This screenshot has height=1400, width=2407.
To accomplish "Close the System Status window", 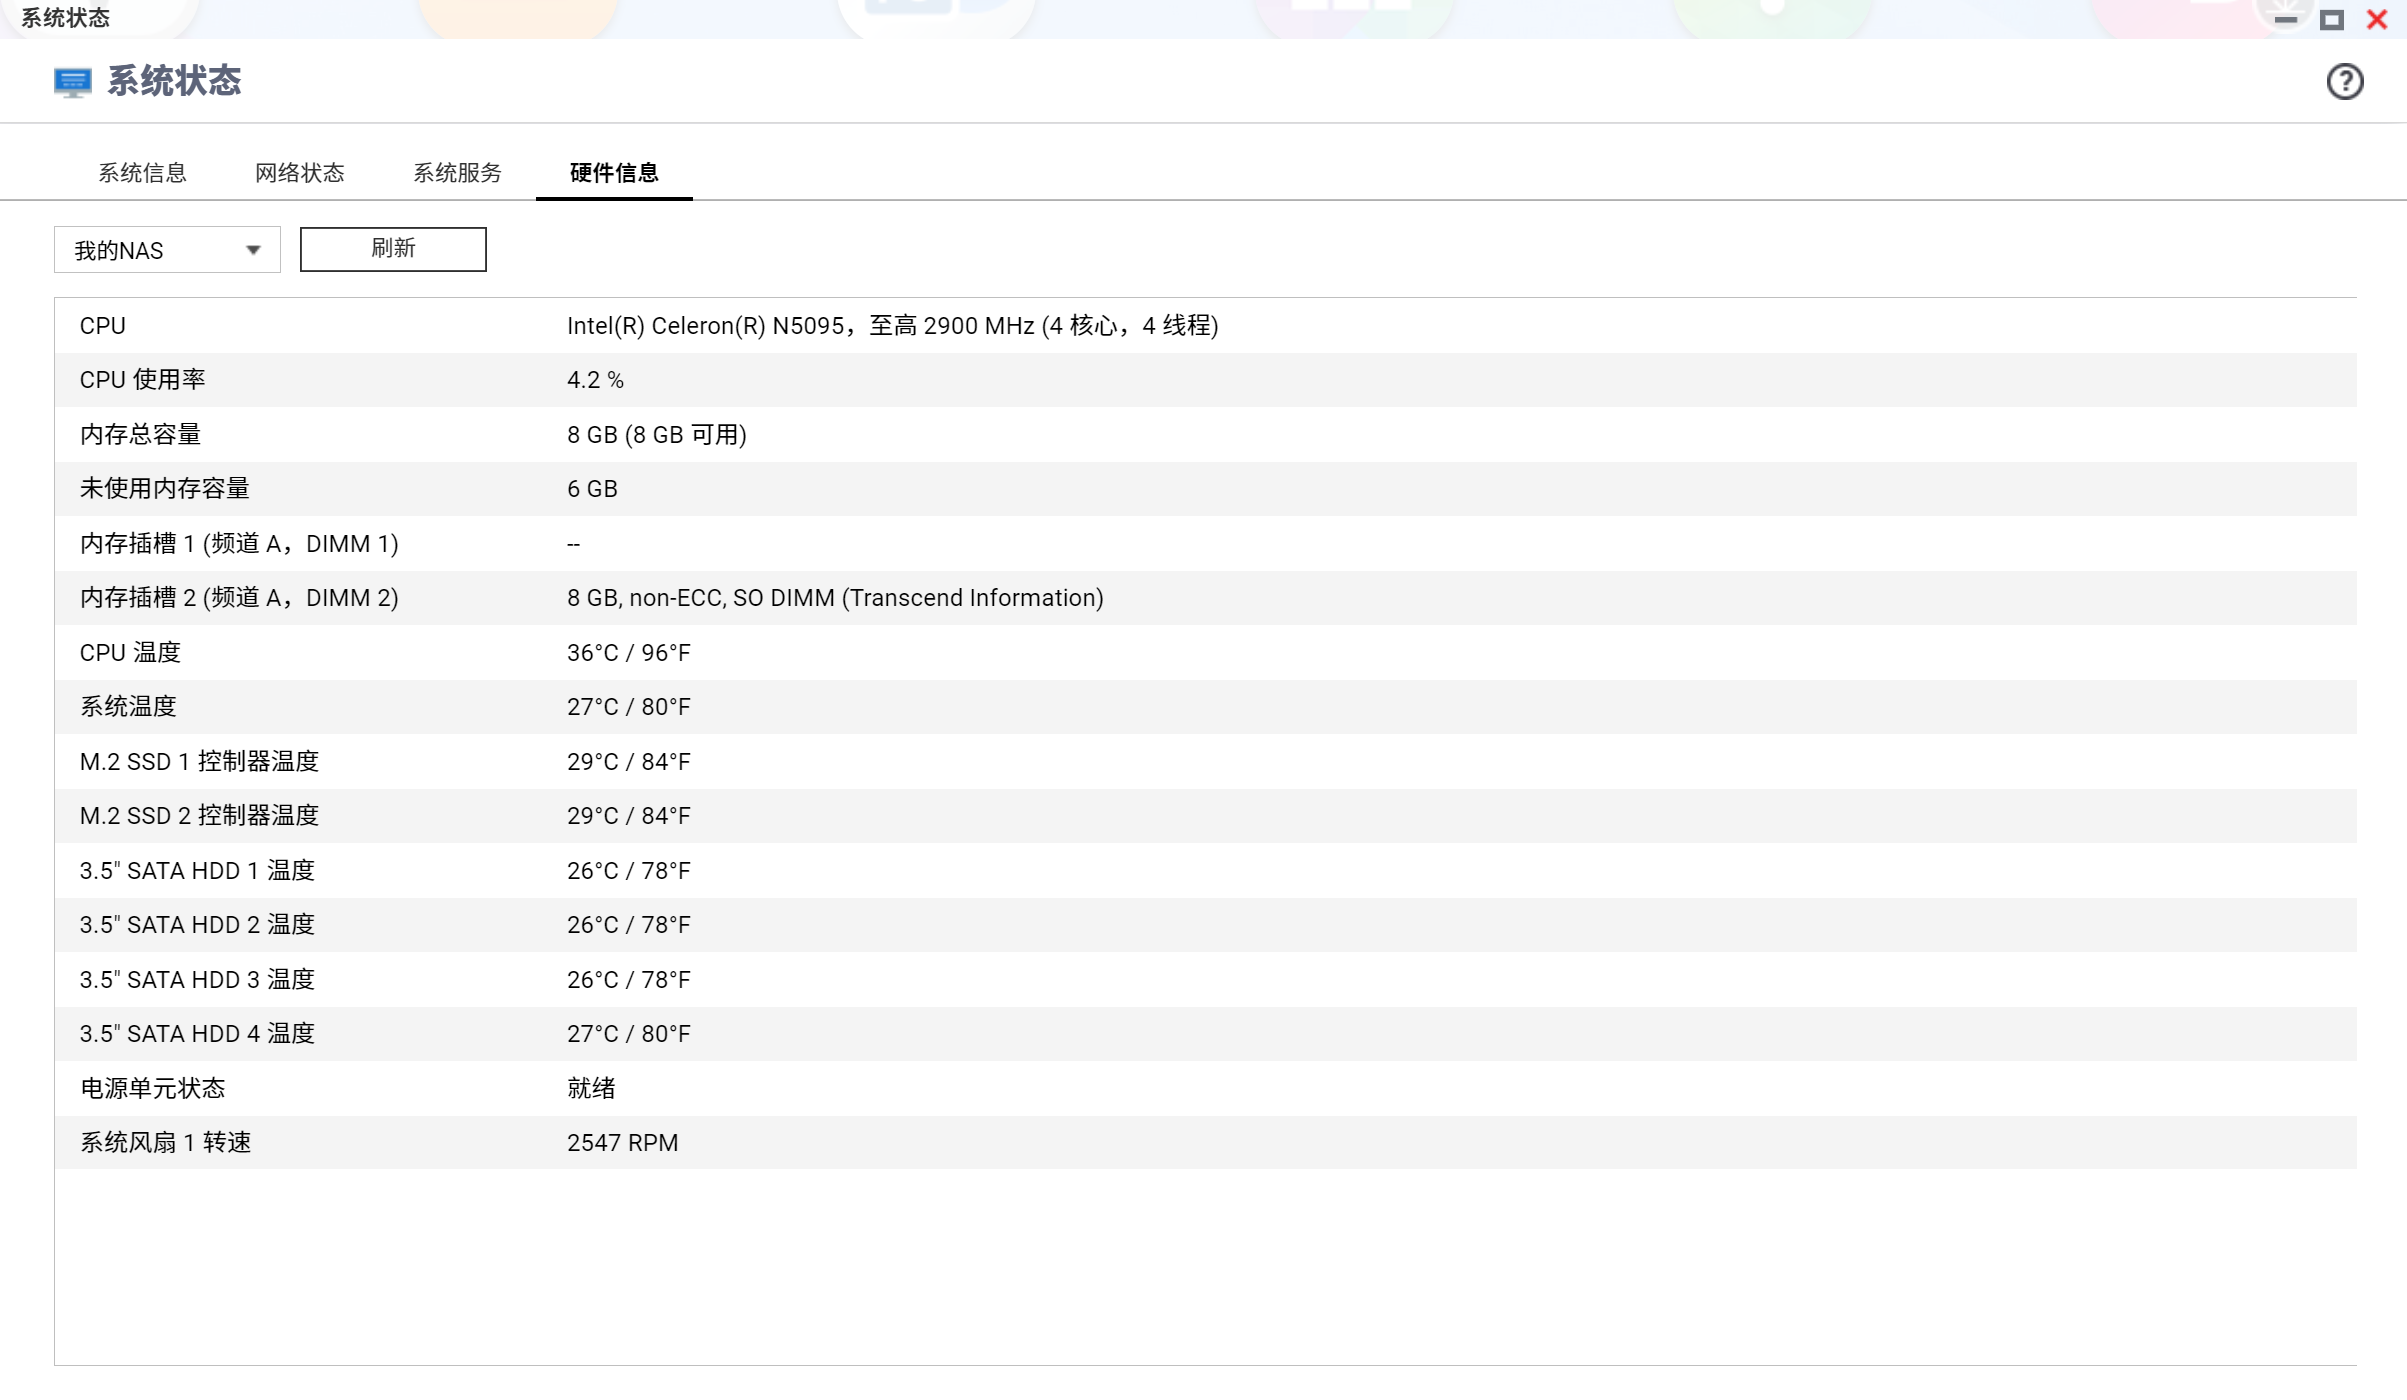I will 2377,19.
